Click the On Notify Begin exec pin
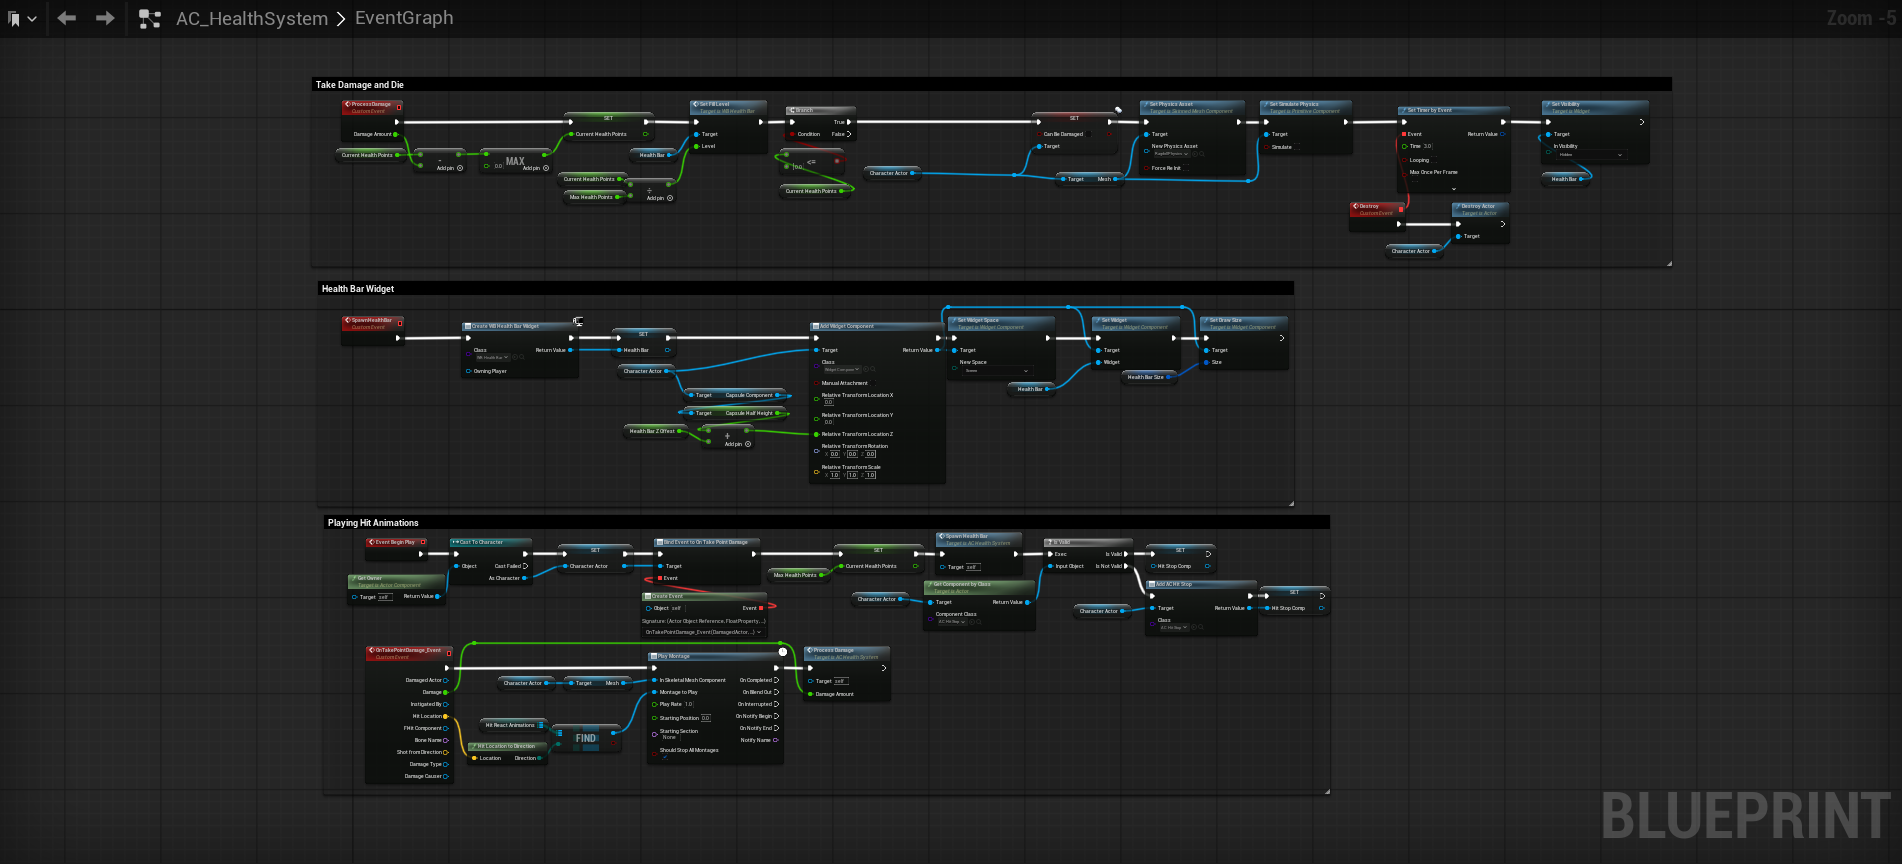 (776, 716)
